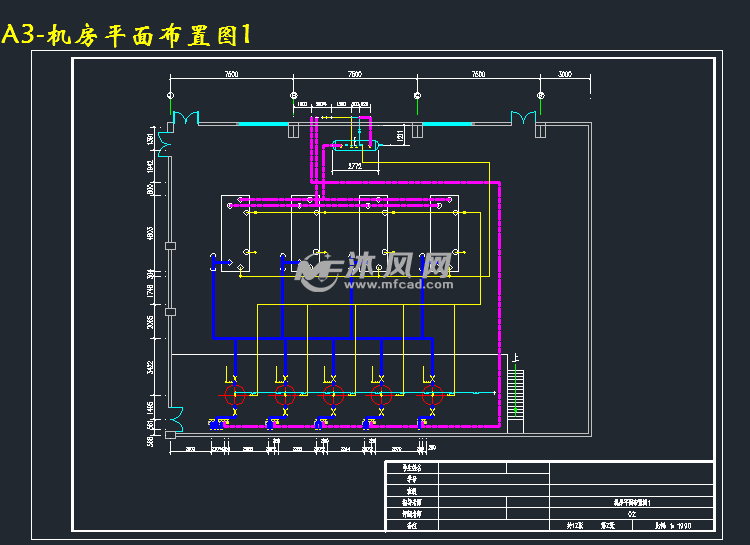This screenshot has width=750, height=545.
Task: Click the 备注 label in the title block
Action: [x=412, y=525]
